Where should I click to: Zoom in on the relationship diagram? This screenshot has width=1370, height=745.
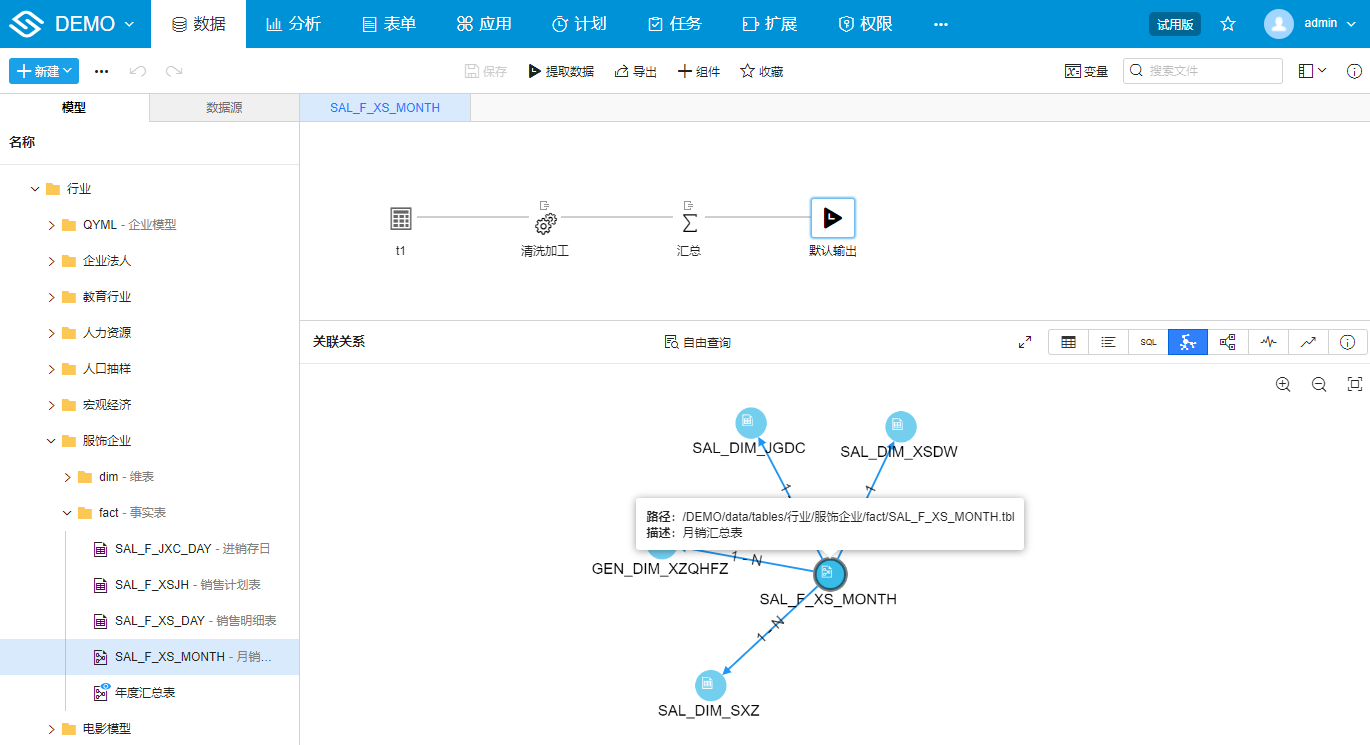pyautogui.click(x=1283, y=384)
